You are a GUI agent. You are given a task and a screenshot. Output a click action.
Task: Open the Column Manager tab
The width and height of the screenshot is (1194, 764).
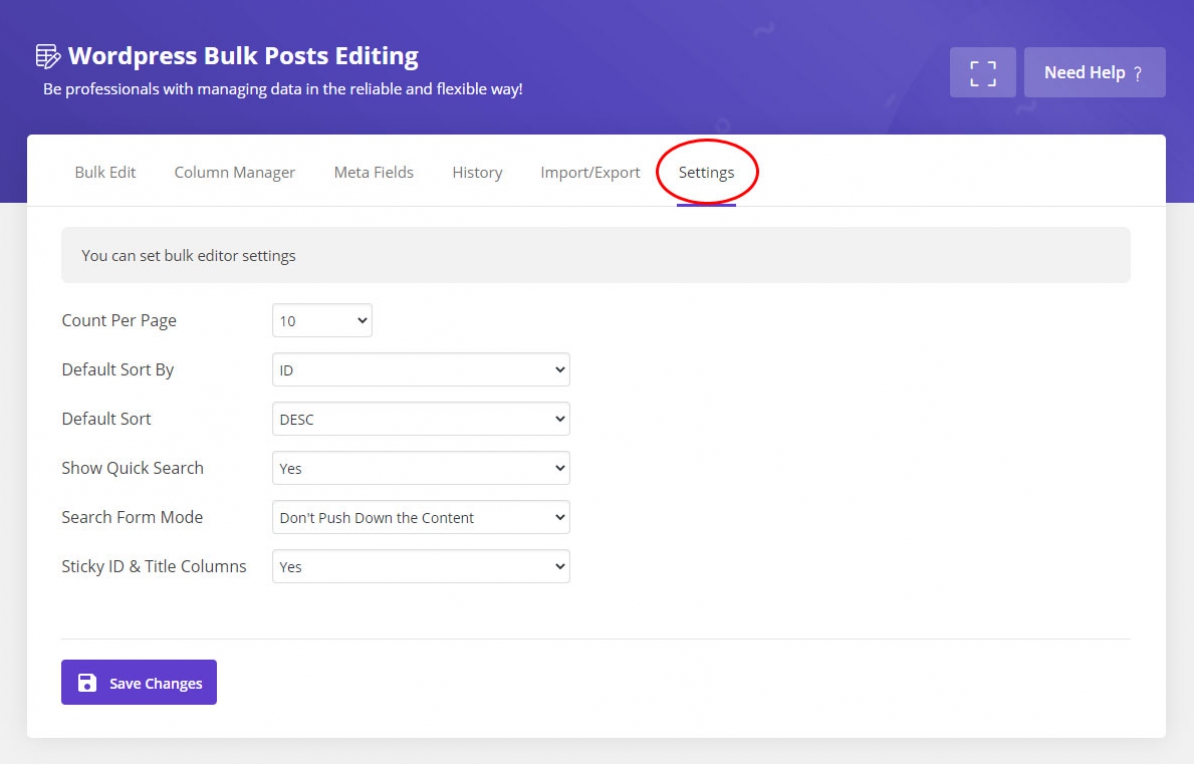pyautogui.click(x=234, y=172)
